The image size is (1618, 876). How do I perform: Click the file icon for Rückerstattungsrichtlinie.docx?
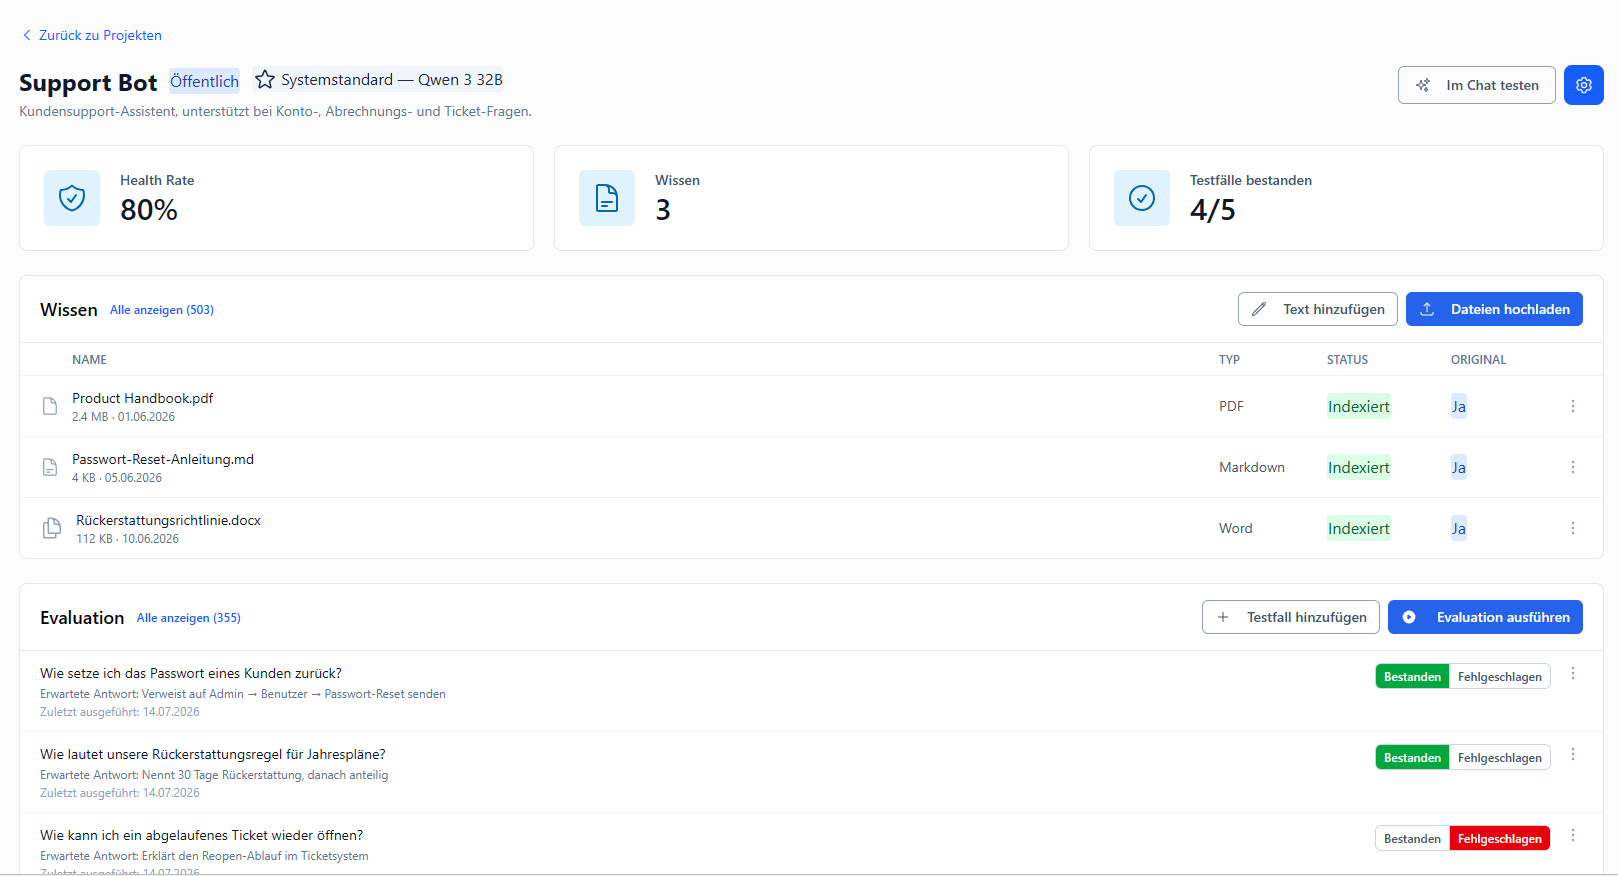pos(52,528)
